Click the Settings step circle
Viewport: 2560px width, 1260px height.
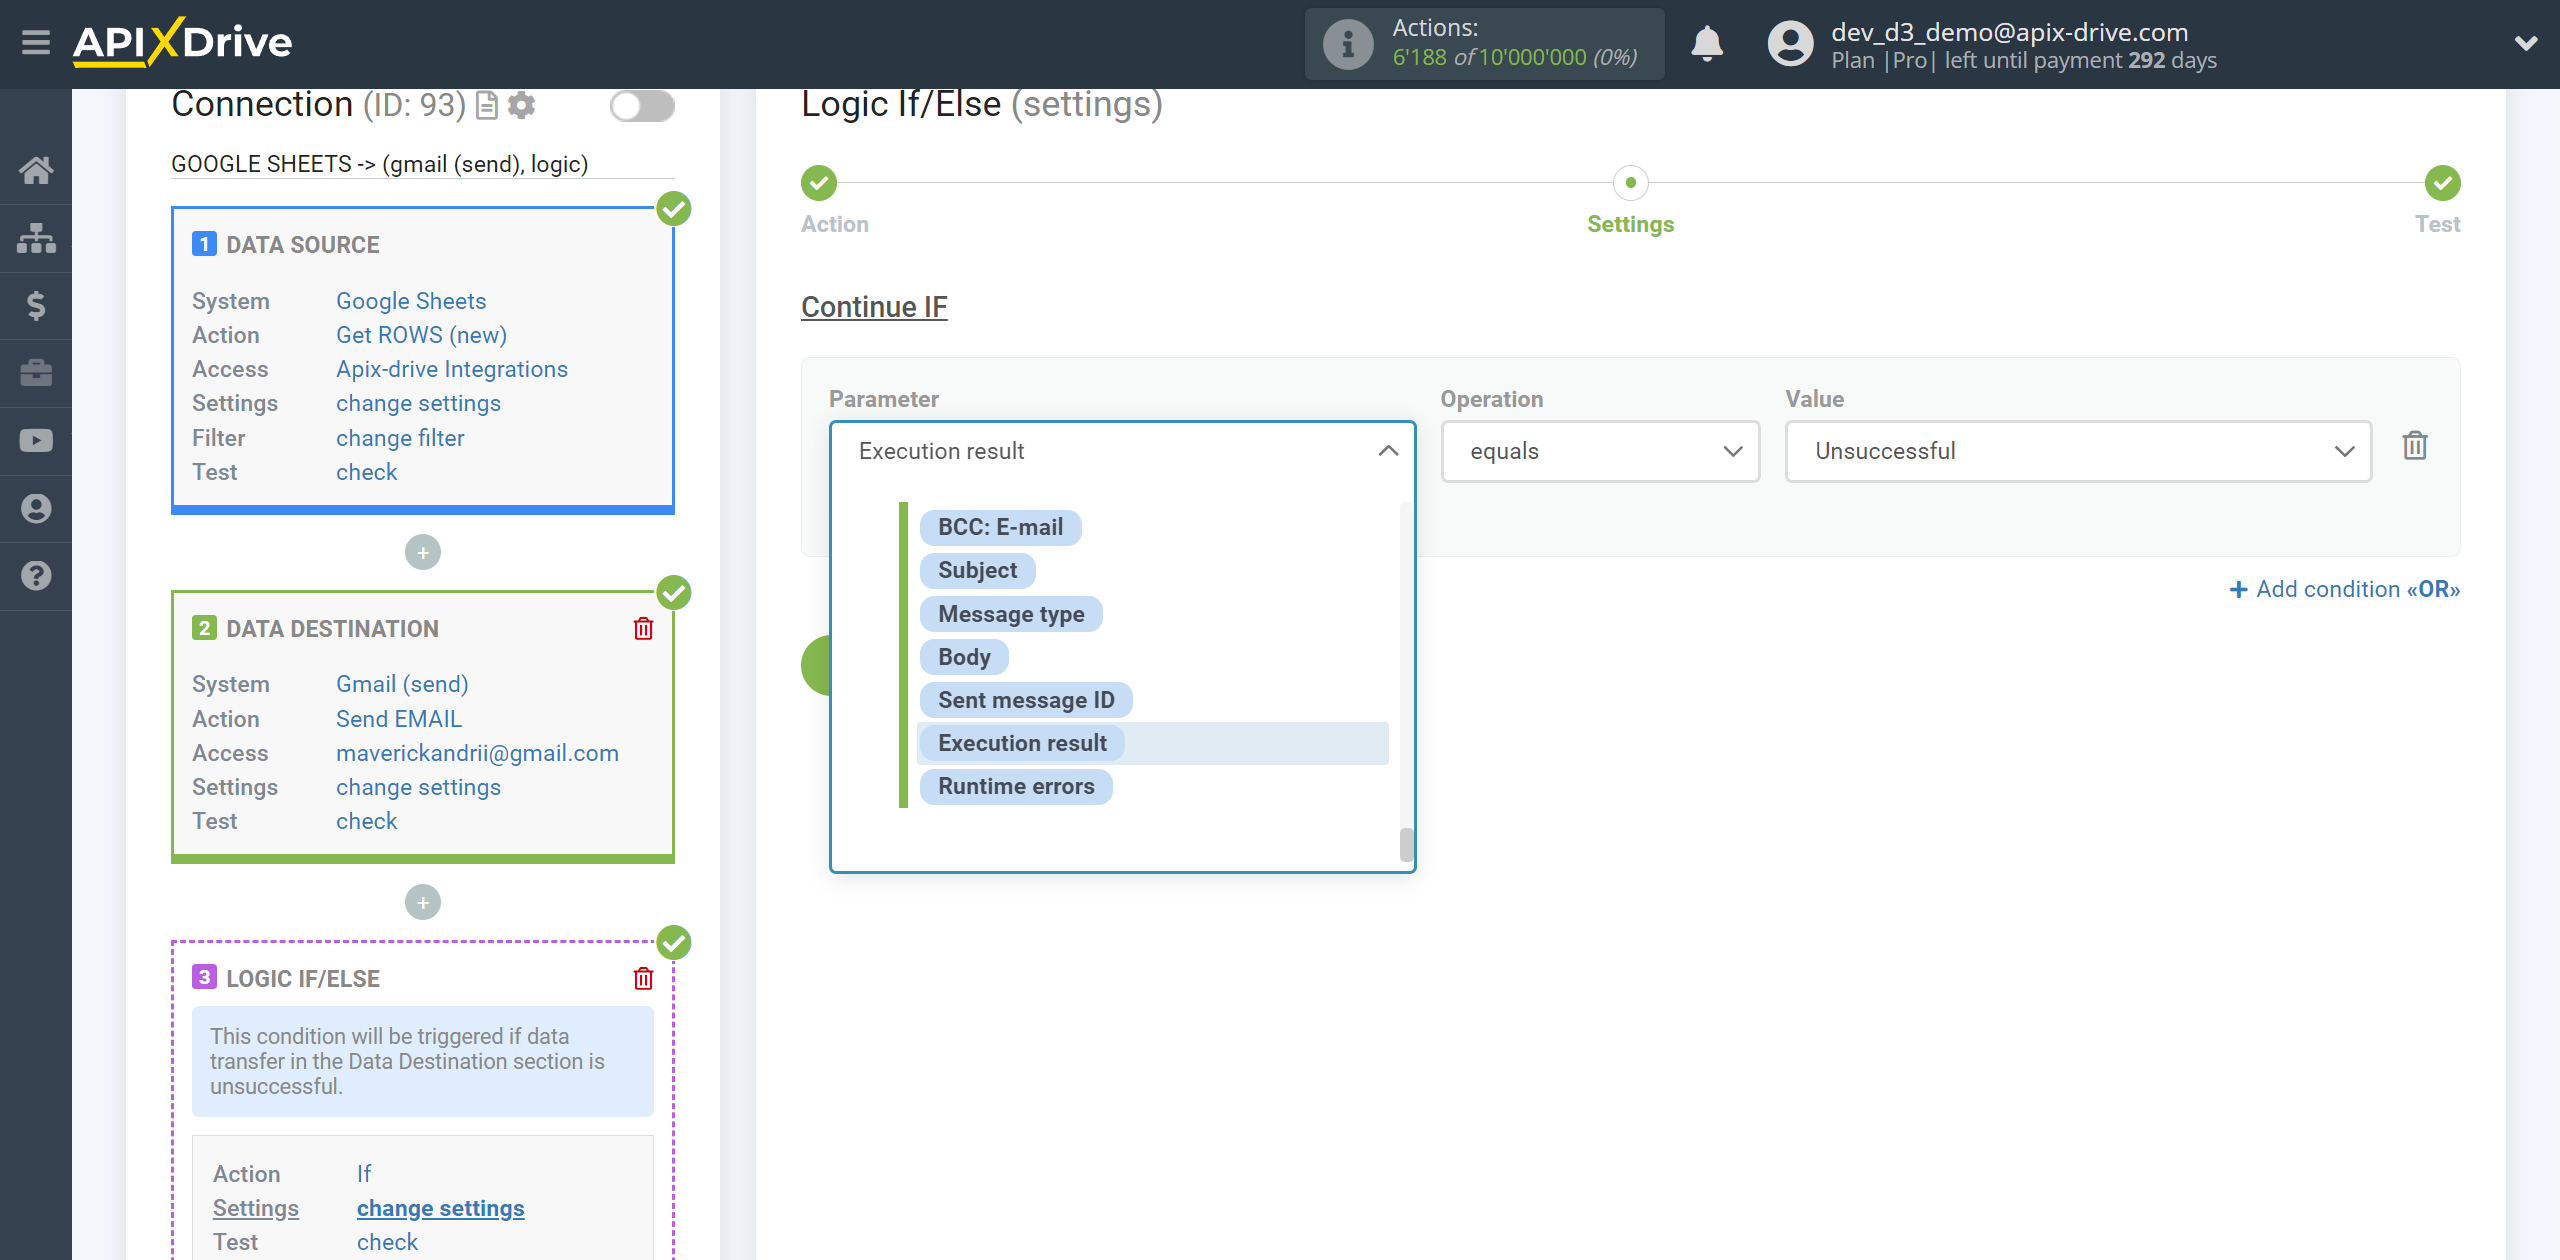[x=1630, y=183]
